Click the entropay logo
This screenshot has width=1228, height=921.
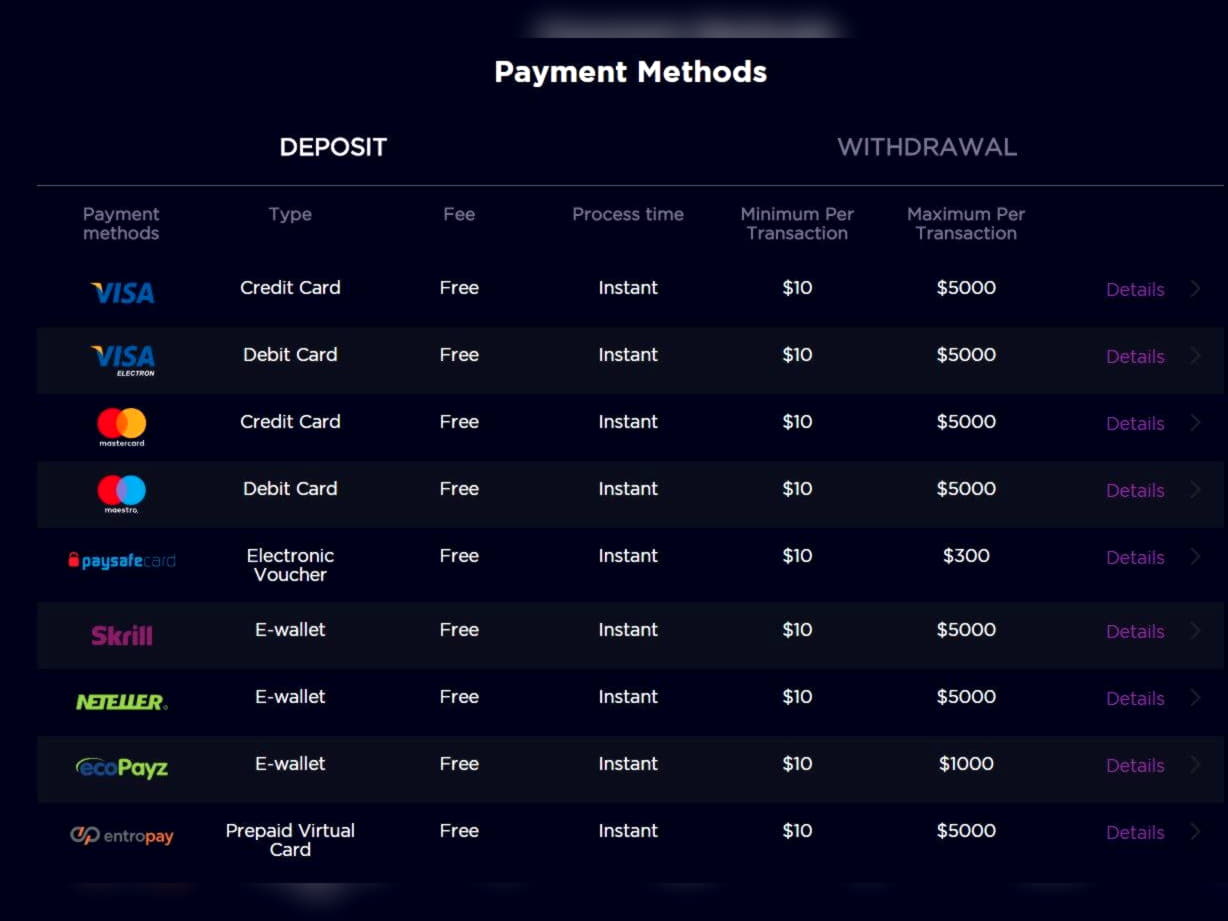[x=122, y=835]
